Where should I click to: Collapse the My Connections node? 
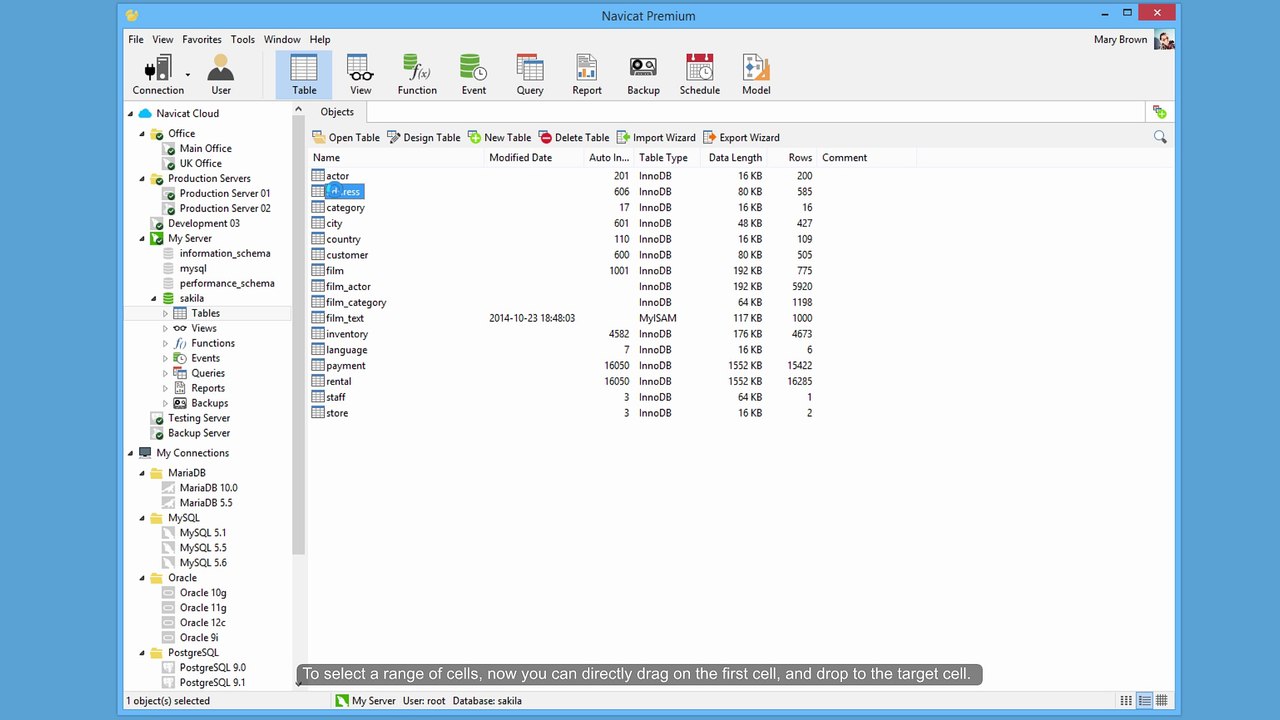tap(130, 453)
